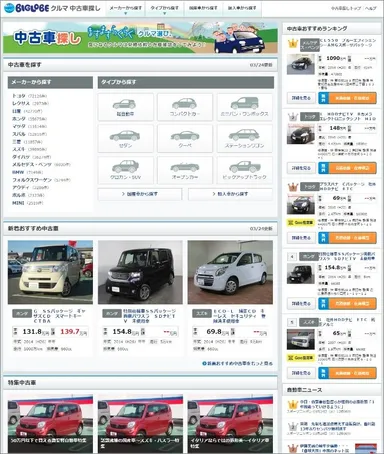Click the silver crown of the second-ranked car
This screenshot has width=384, height=454.
(x=293, y=117)
